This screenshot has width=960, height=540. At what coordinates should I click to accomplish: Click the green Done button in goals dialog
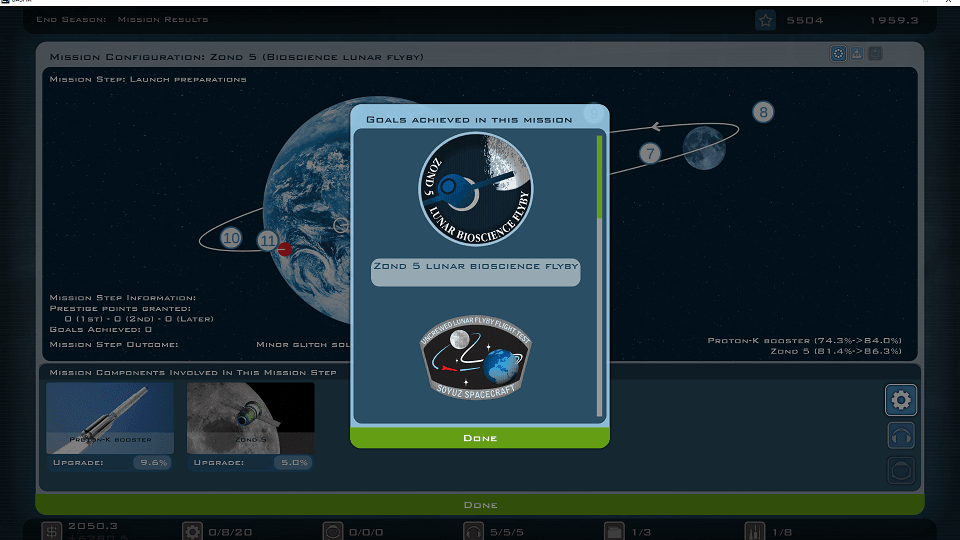[479, 438]
